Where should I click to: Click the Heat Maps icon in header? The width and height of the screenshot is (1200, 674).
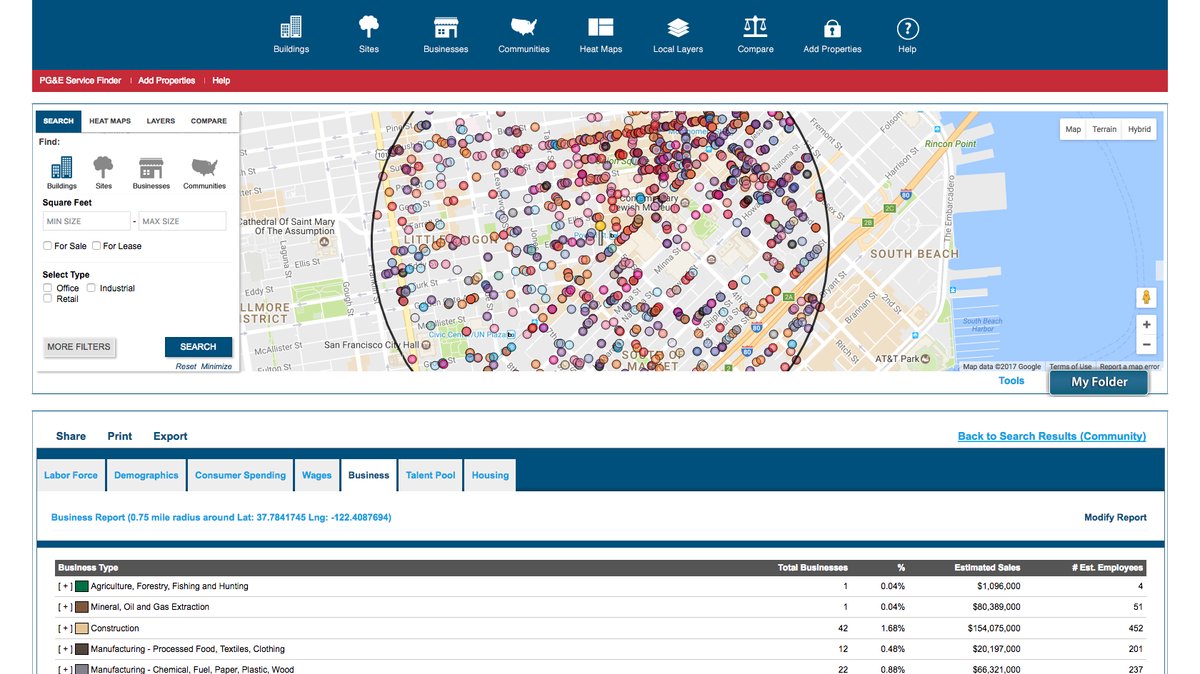click(x=600, y=28)
